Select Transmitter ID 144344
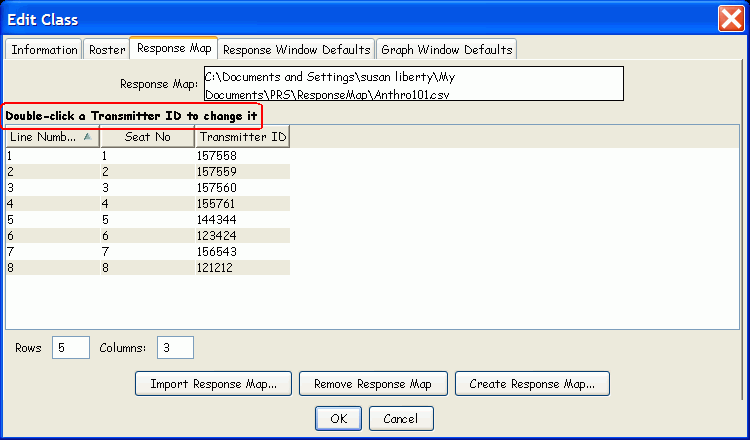The height and width of the screenshot is (440, 750). 243,220
